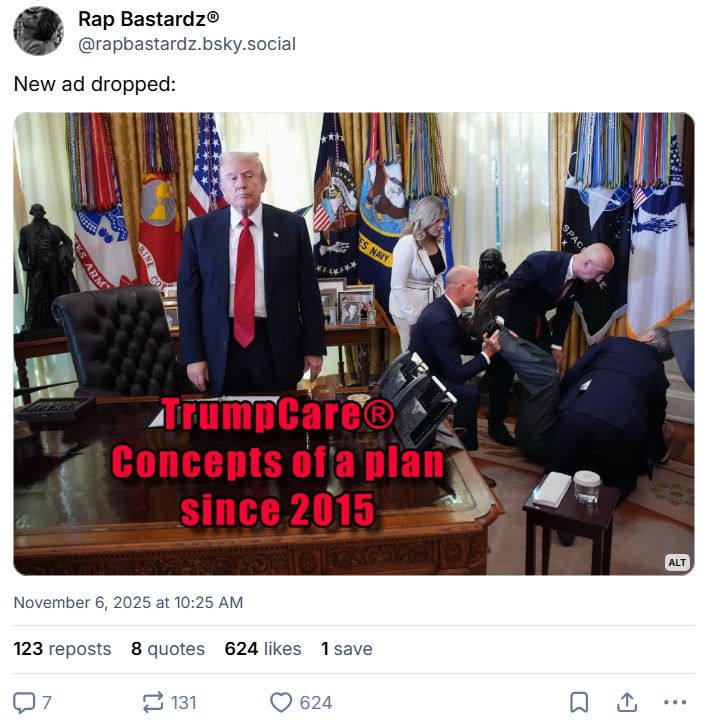Screen dimensions: 713x728
Task: Open the three-dot more options menu
Action: pos(675,702)
